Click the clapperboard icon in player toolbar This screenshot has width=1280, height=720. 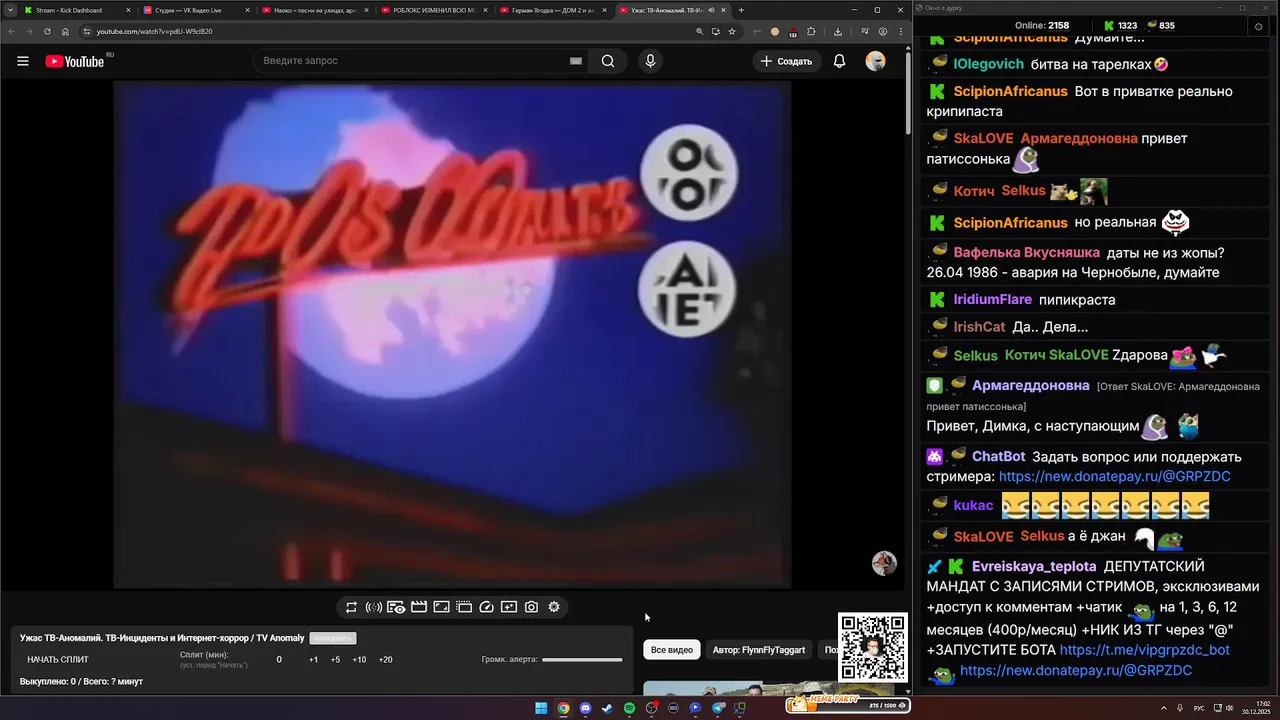[x=419, y=607]
